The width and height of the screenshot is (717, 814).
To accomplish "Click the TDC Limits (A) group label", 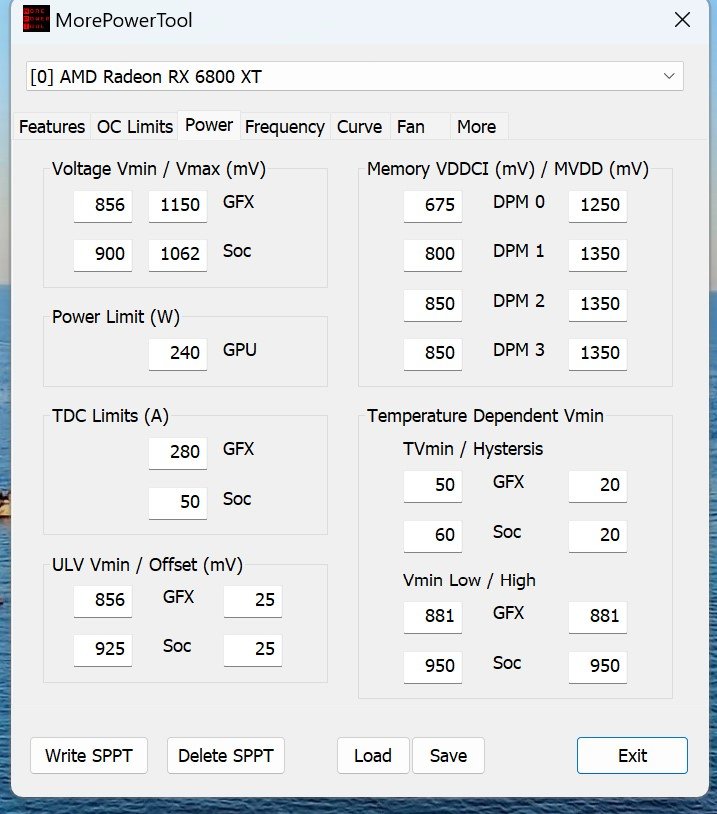I will (x=110, y=416).
